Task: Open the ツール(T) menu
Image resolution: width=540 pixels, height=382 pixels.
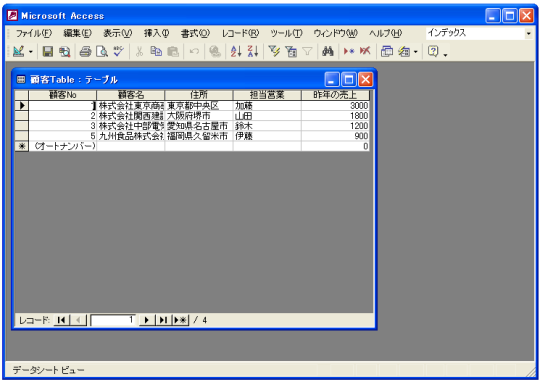Action: [x=286, y=33]
